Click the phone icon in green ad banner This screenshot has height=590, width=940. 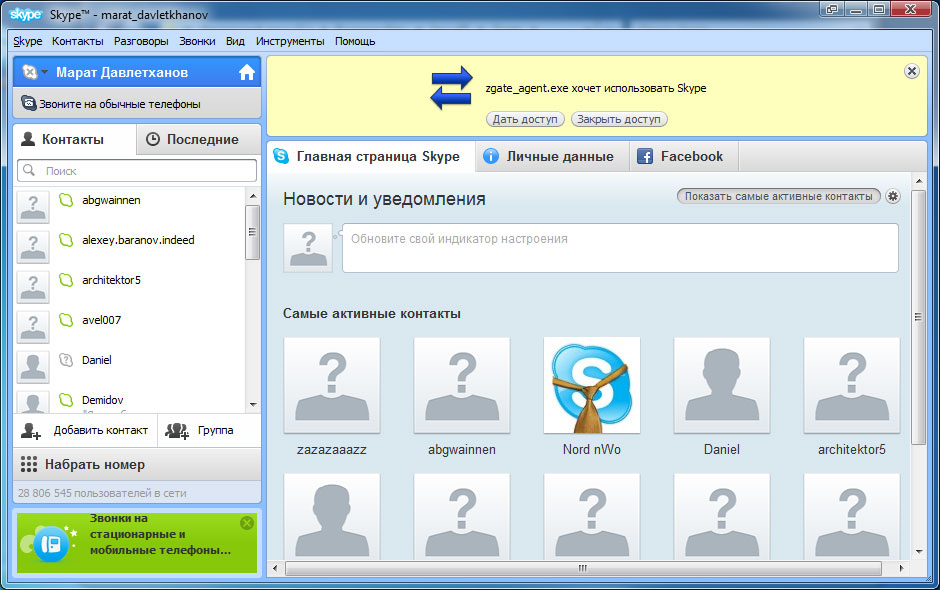coord(51,544)
